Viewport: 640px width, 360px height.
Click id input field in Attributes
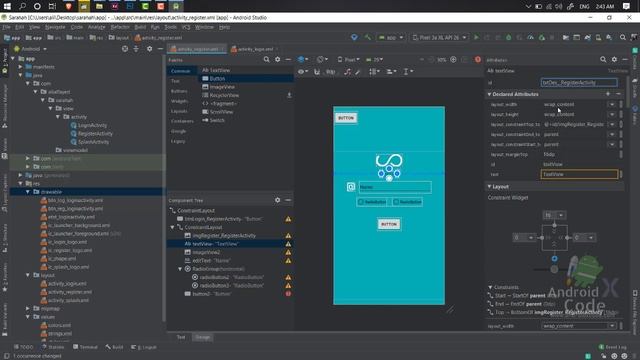pyautogui.click(x=579, y=82)
